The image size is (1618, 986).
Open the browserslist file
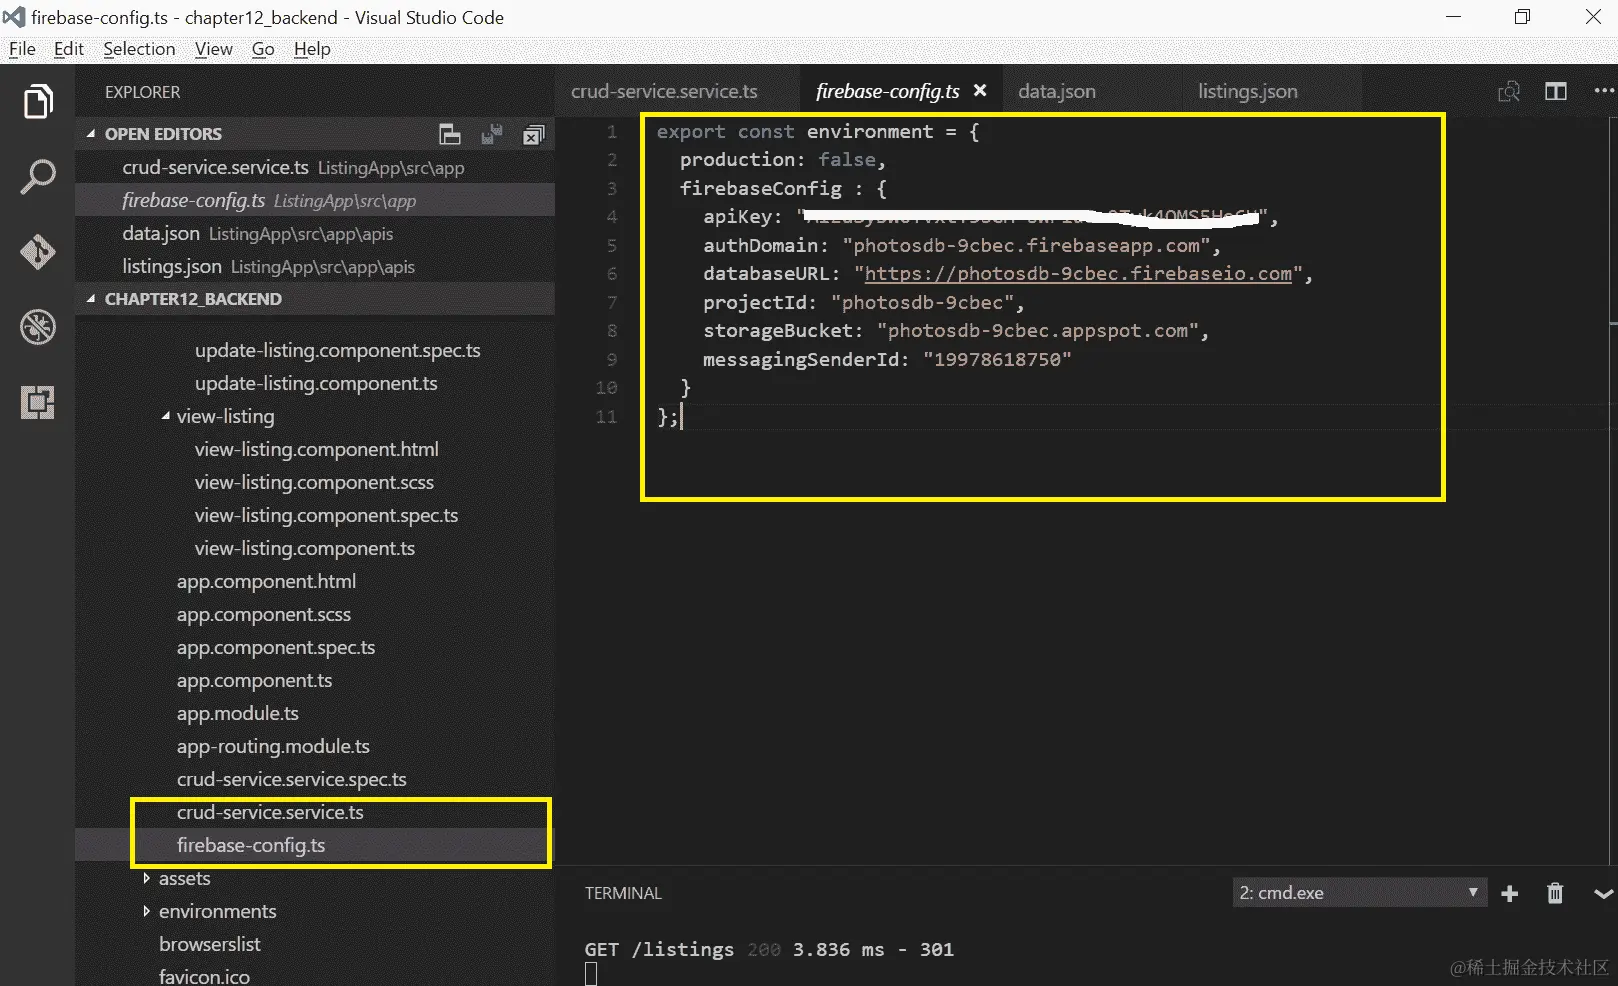[209, 944]
